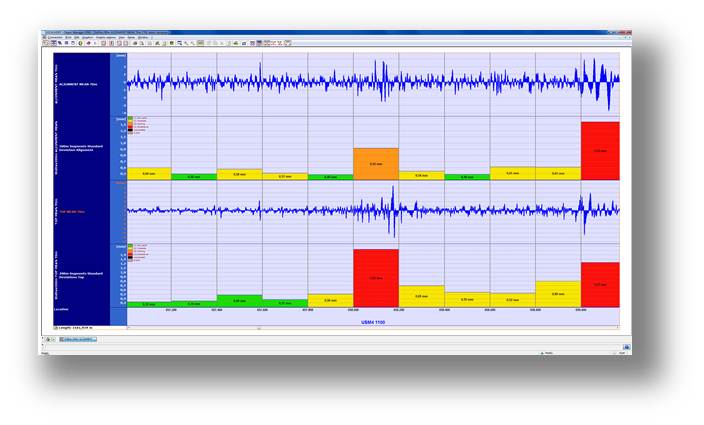Click the black legend swatch in the Alignment deviation chart

click(130, 130)
